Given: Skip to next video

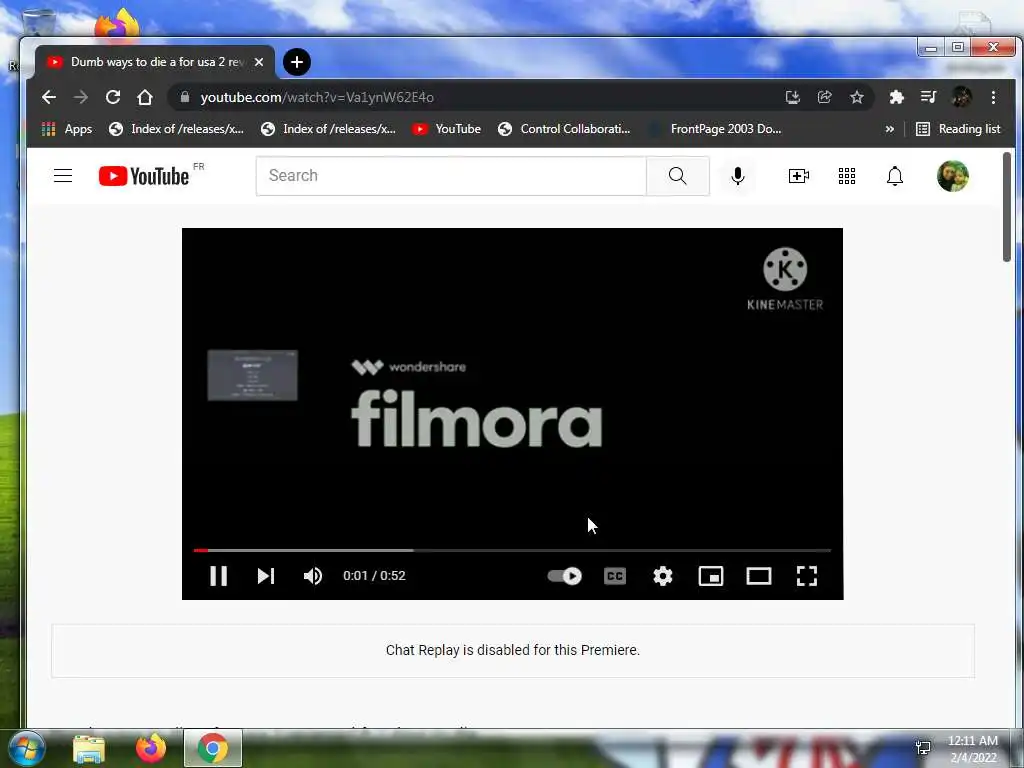Looking at the screenshot, I should click(x=266, y=575).
